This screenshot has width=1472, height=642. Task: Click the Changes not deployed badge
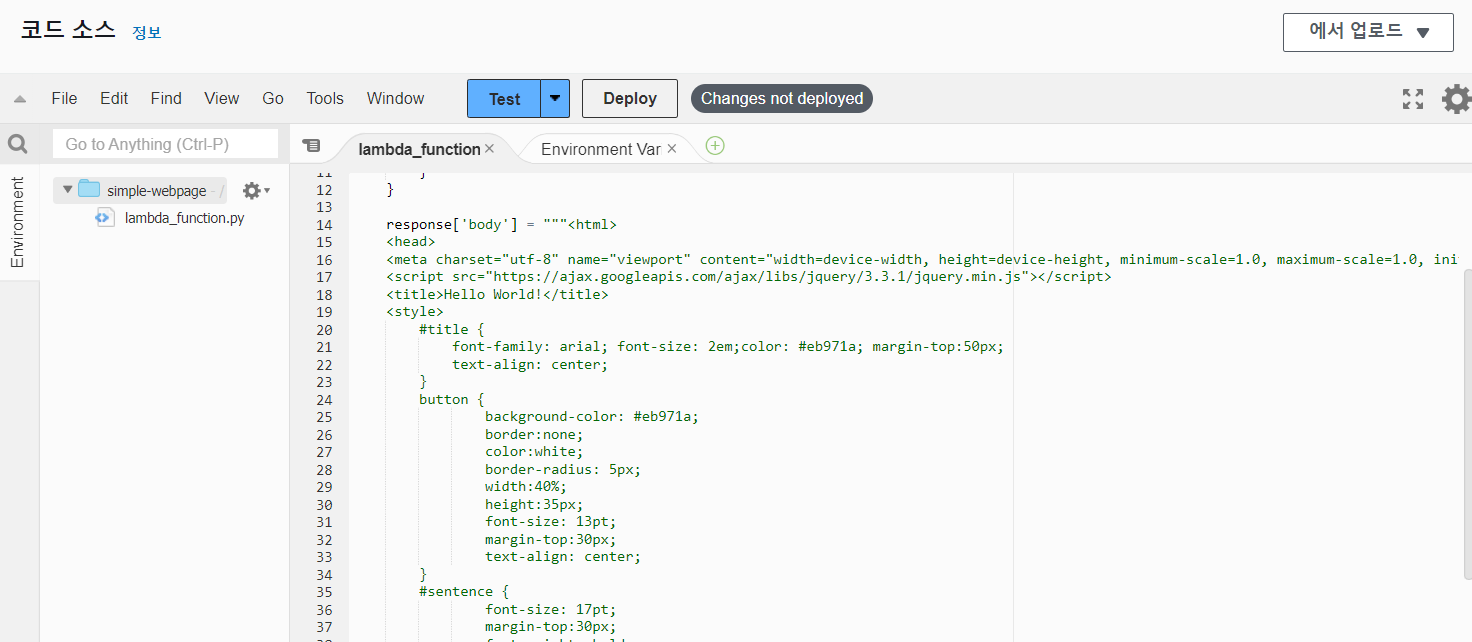pyautogui.click(x=782, y=98)
